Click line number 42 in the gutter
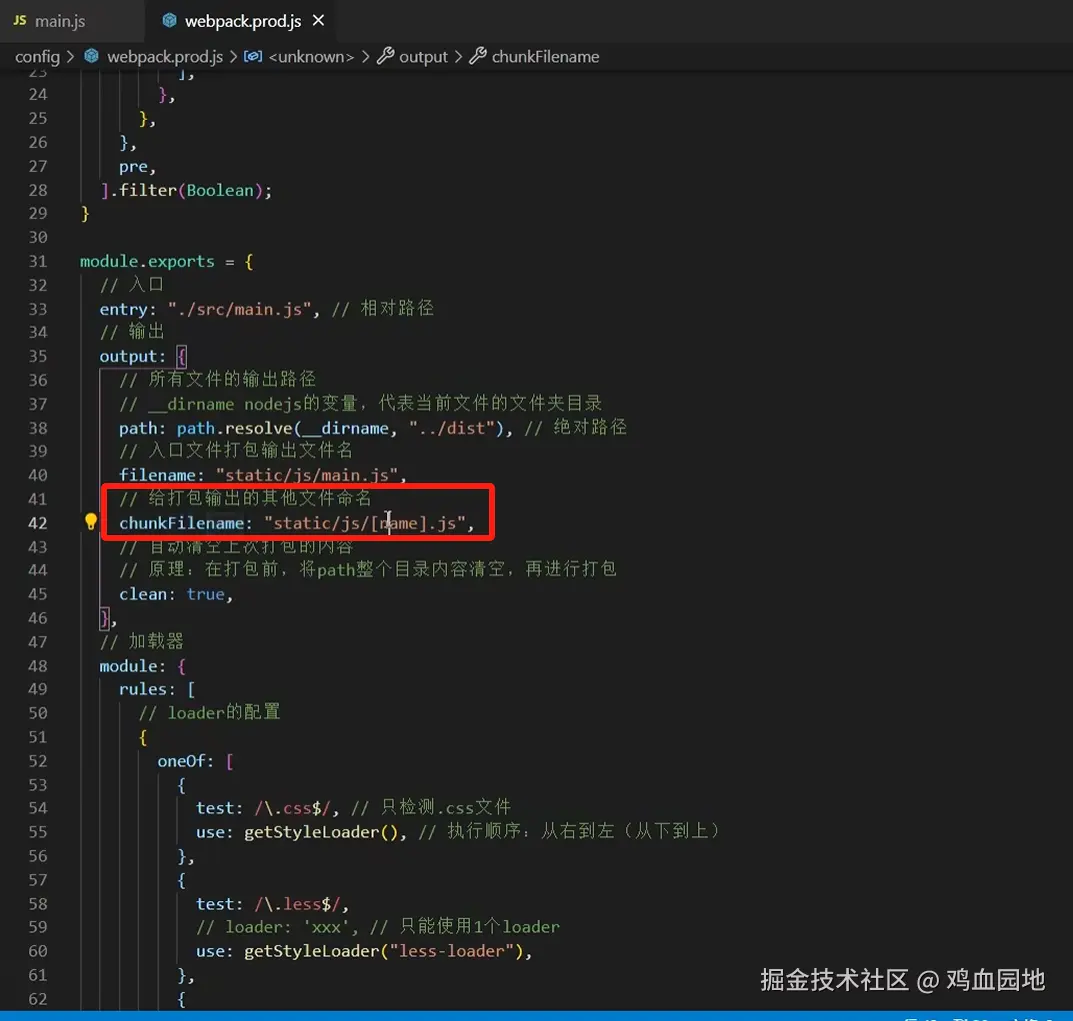Viewport: 1073px width, 1021px height. (x=38, y=524)
